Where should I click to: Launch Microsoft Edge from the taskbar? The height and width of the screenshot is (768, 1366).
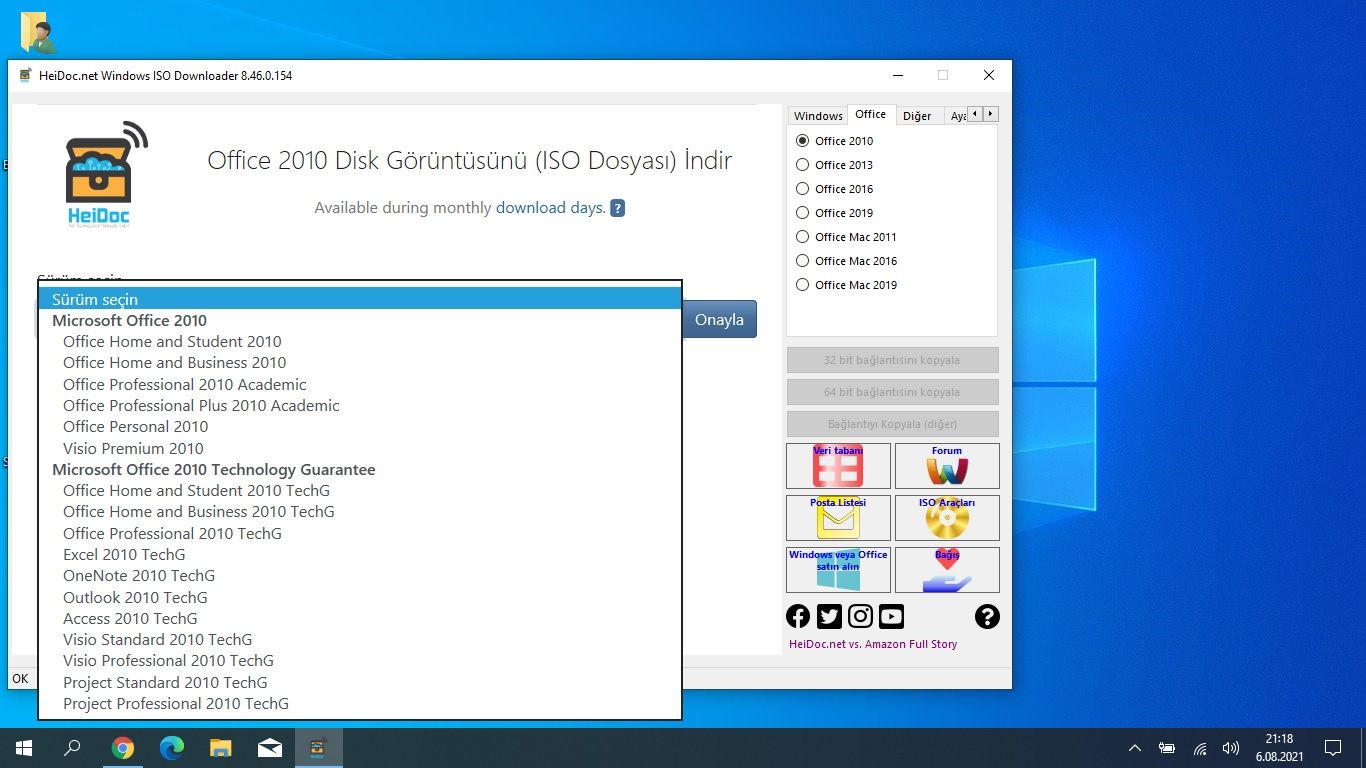click(172, 748)
